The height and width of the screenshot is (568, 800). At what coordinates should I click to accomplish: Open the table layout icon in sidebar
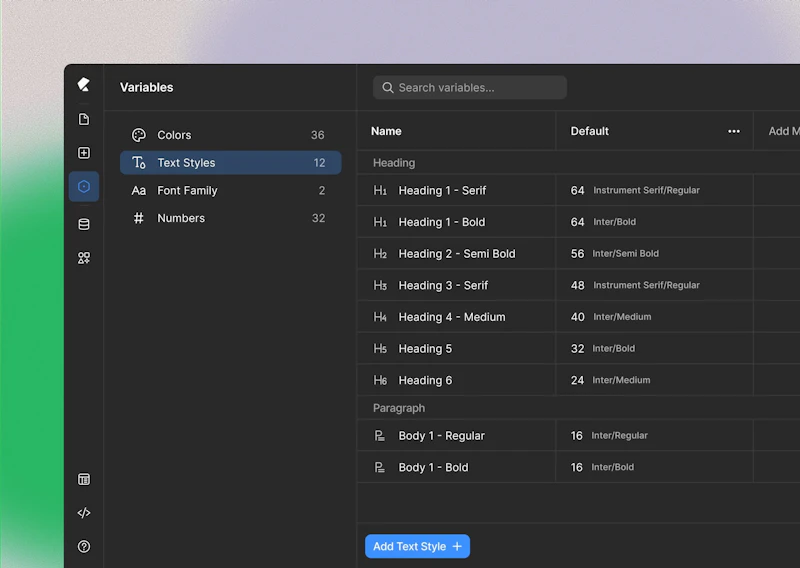tap(84, 479)
